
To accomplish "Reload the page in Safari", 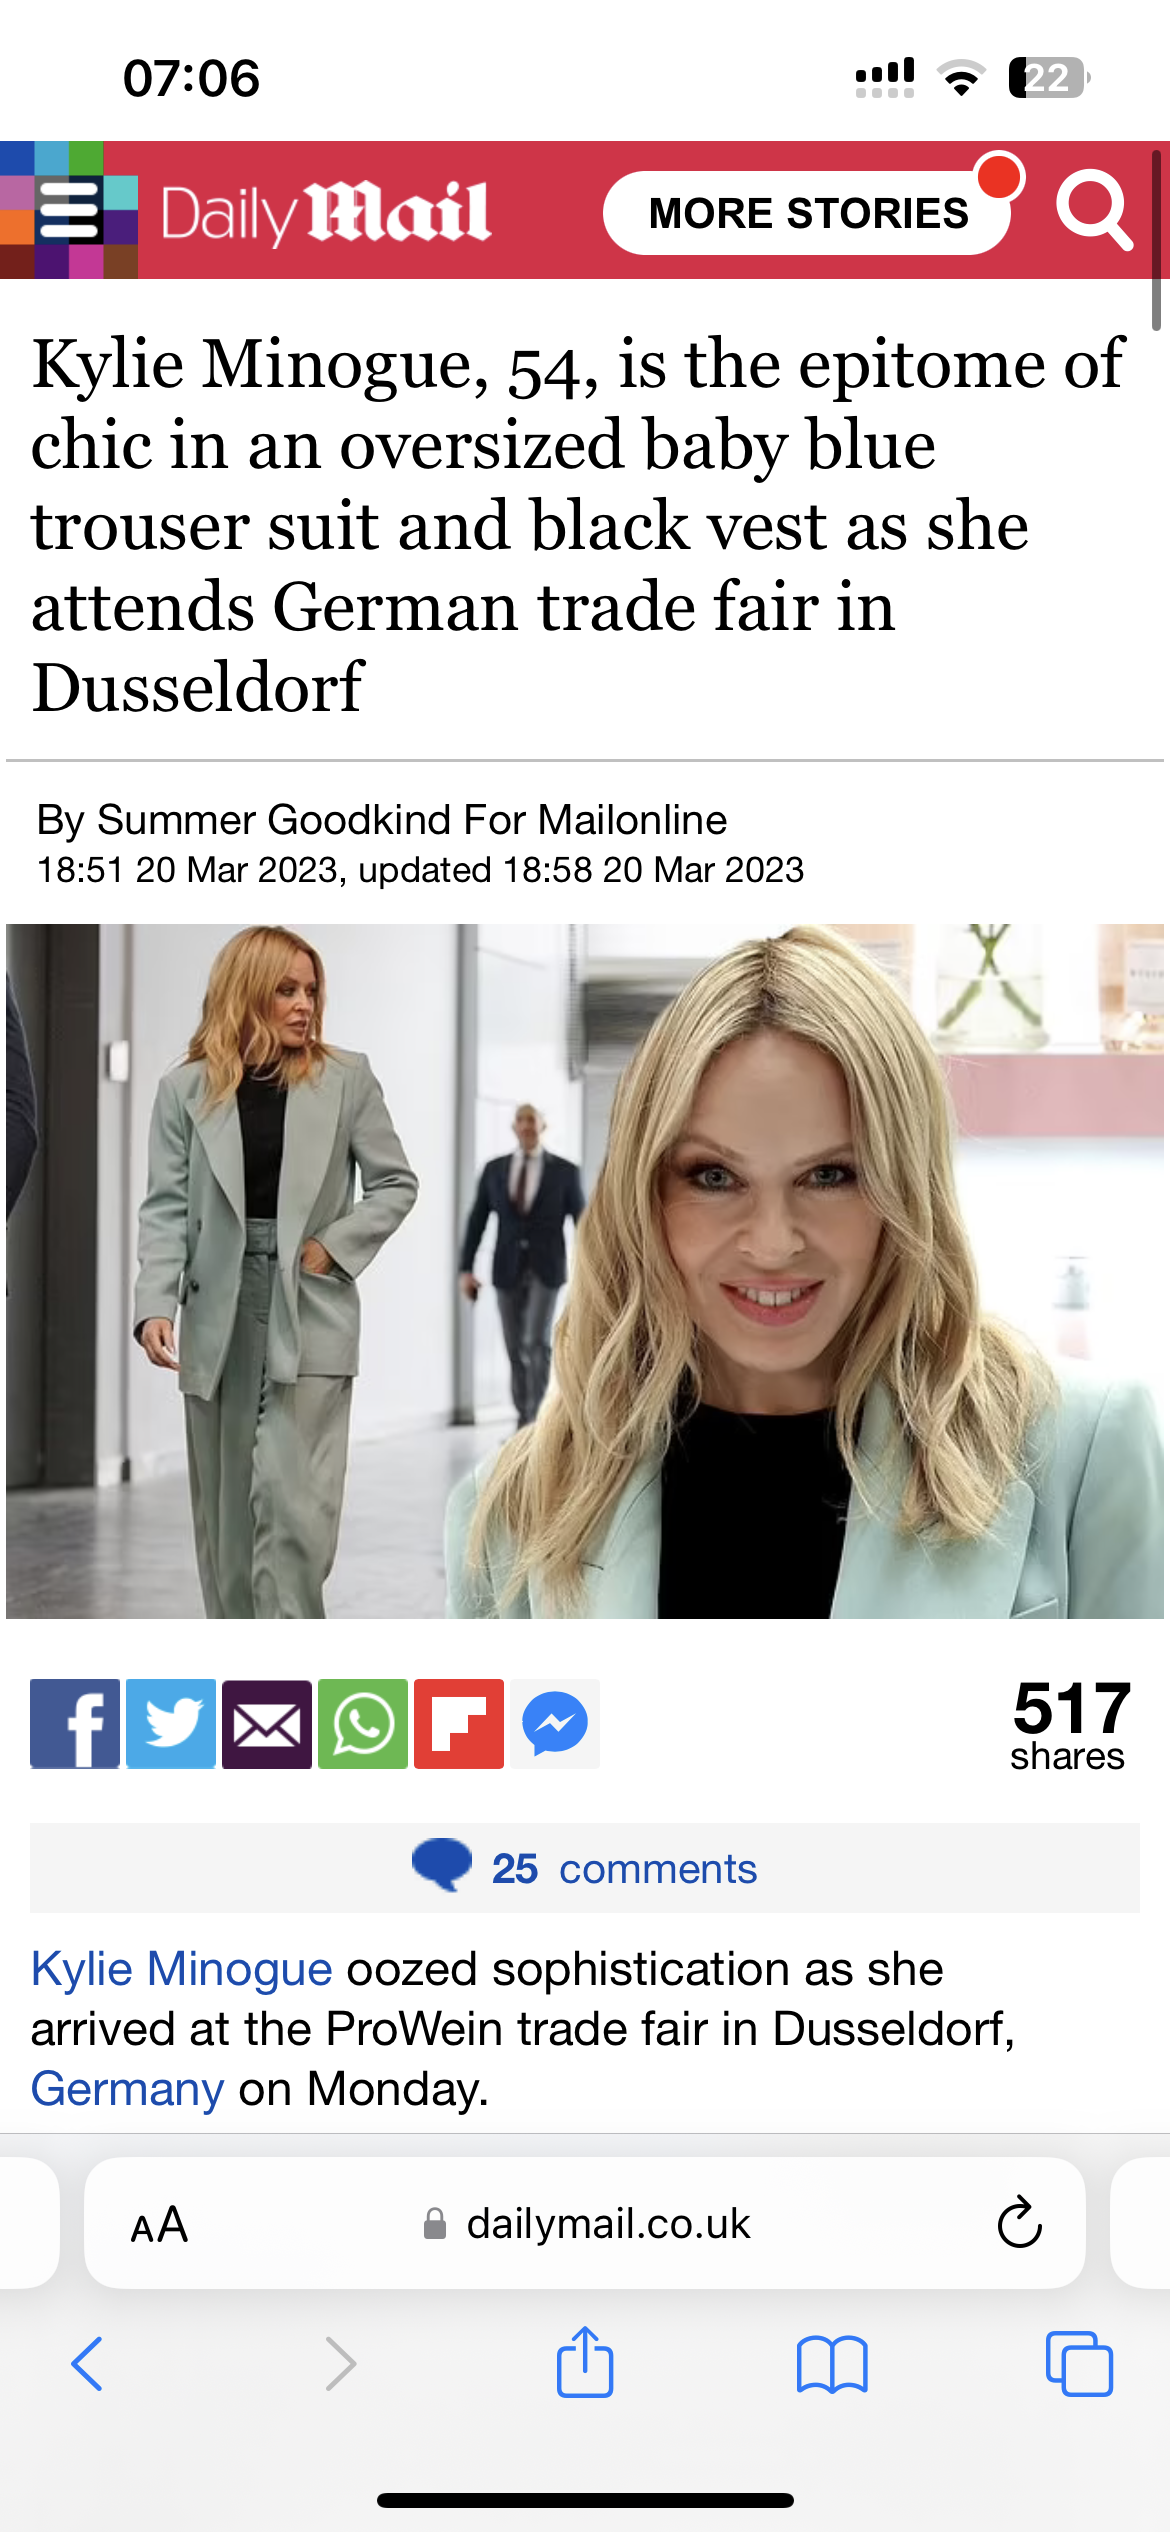I will [1020, 2223].
